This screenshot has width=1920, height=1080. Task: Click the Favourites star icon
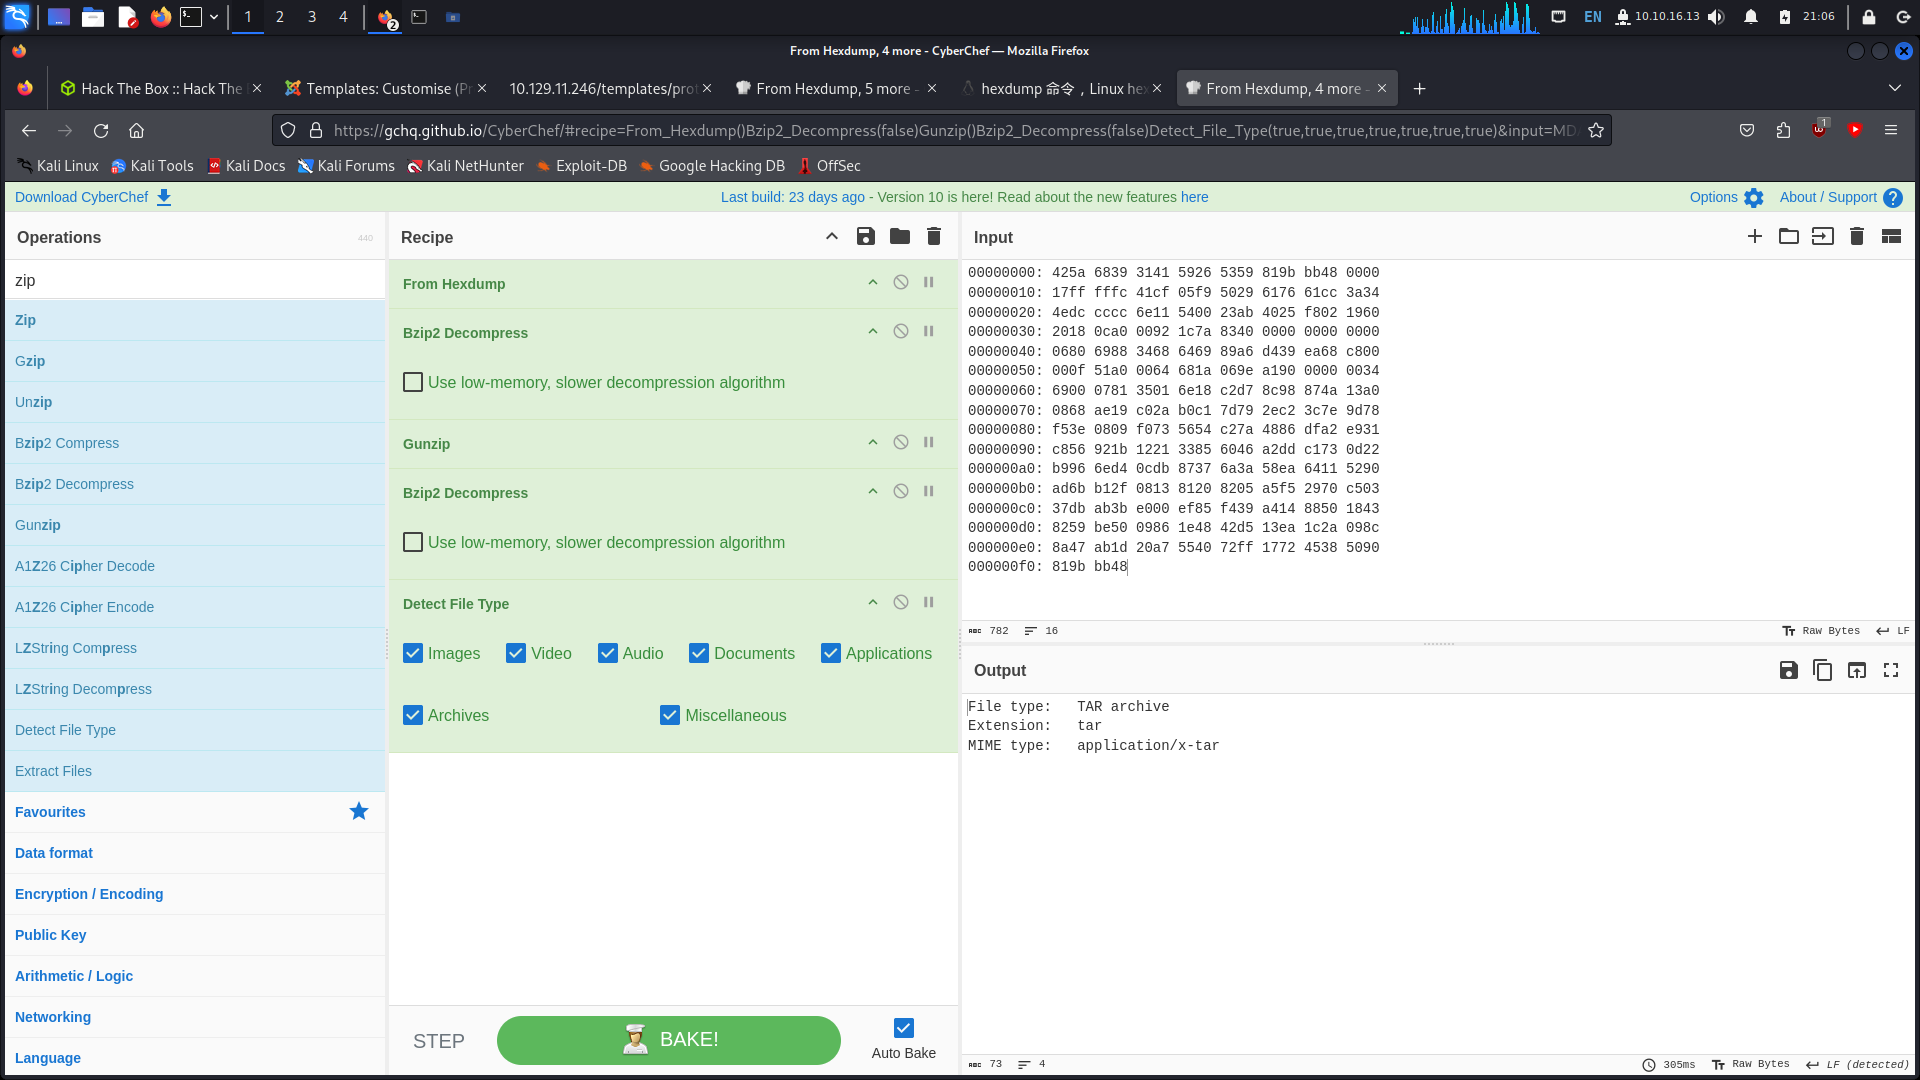click(359, 811)
